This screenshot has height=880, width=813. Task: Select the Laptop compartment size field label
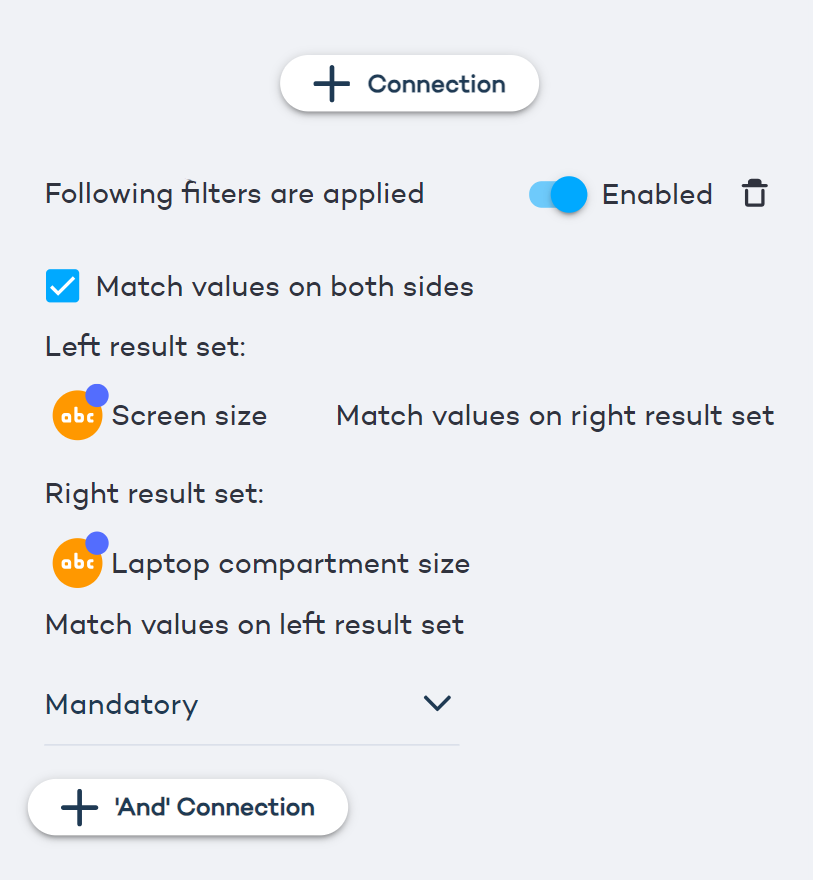[290, 564]
